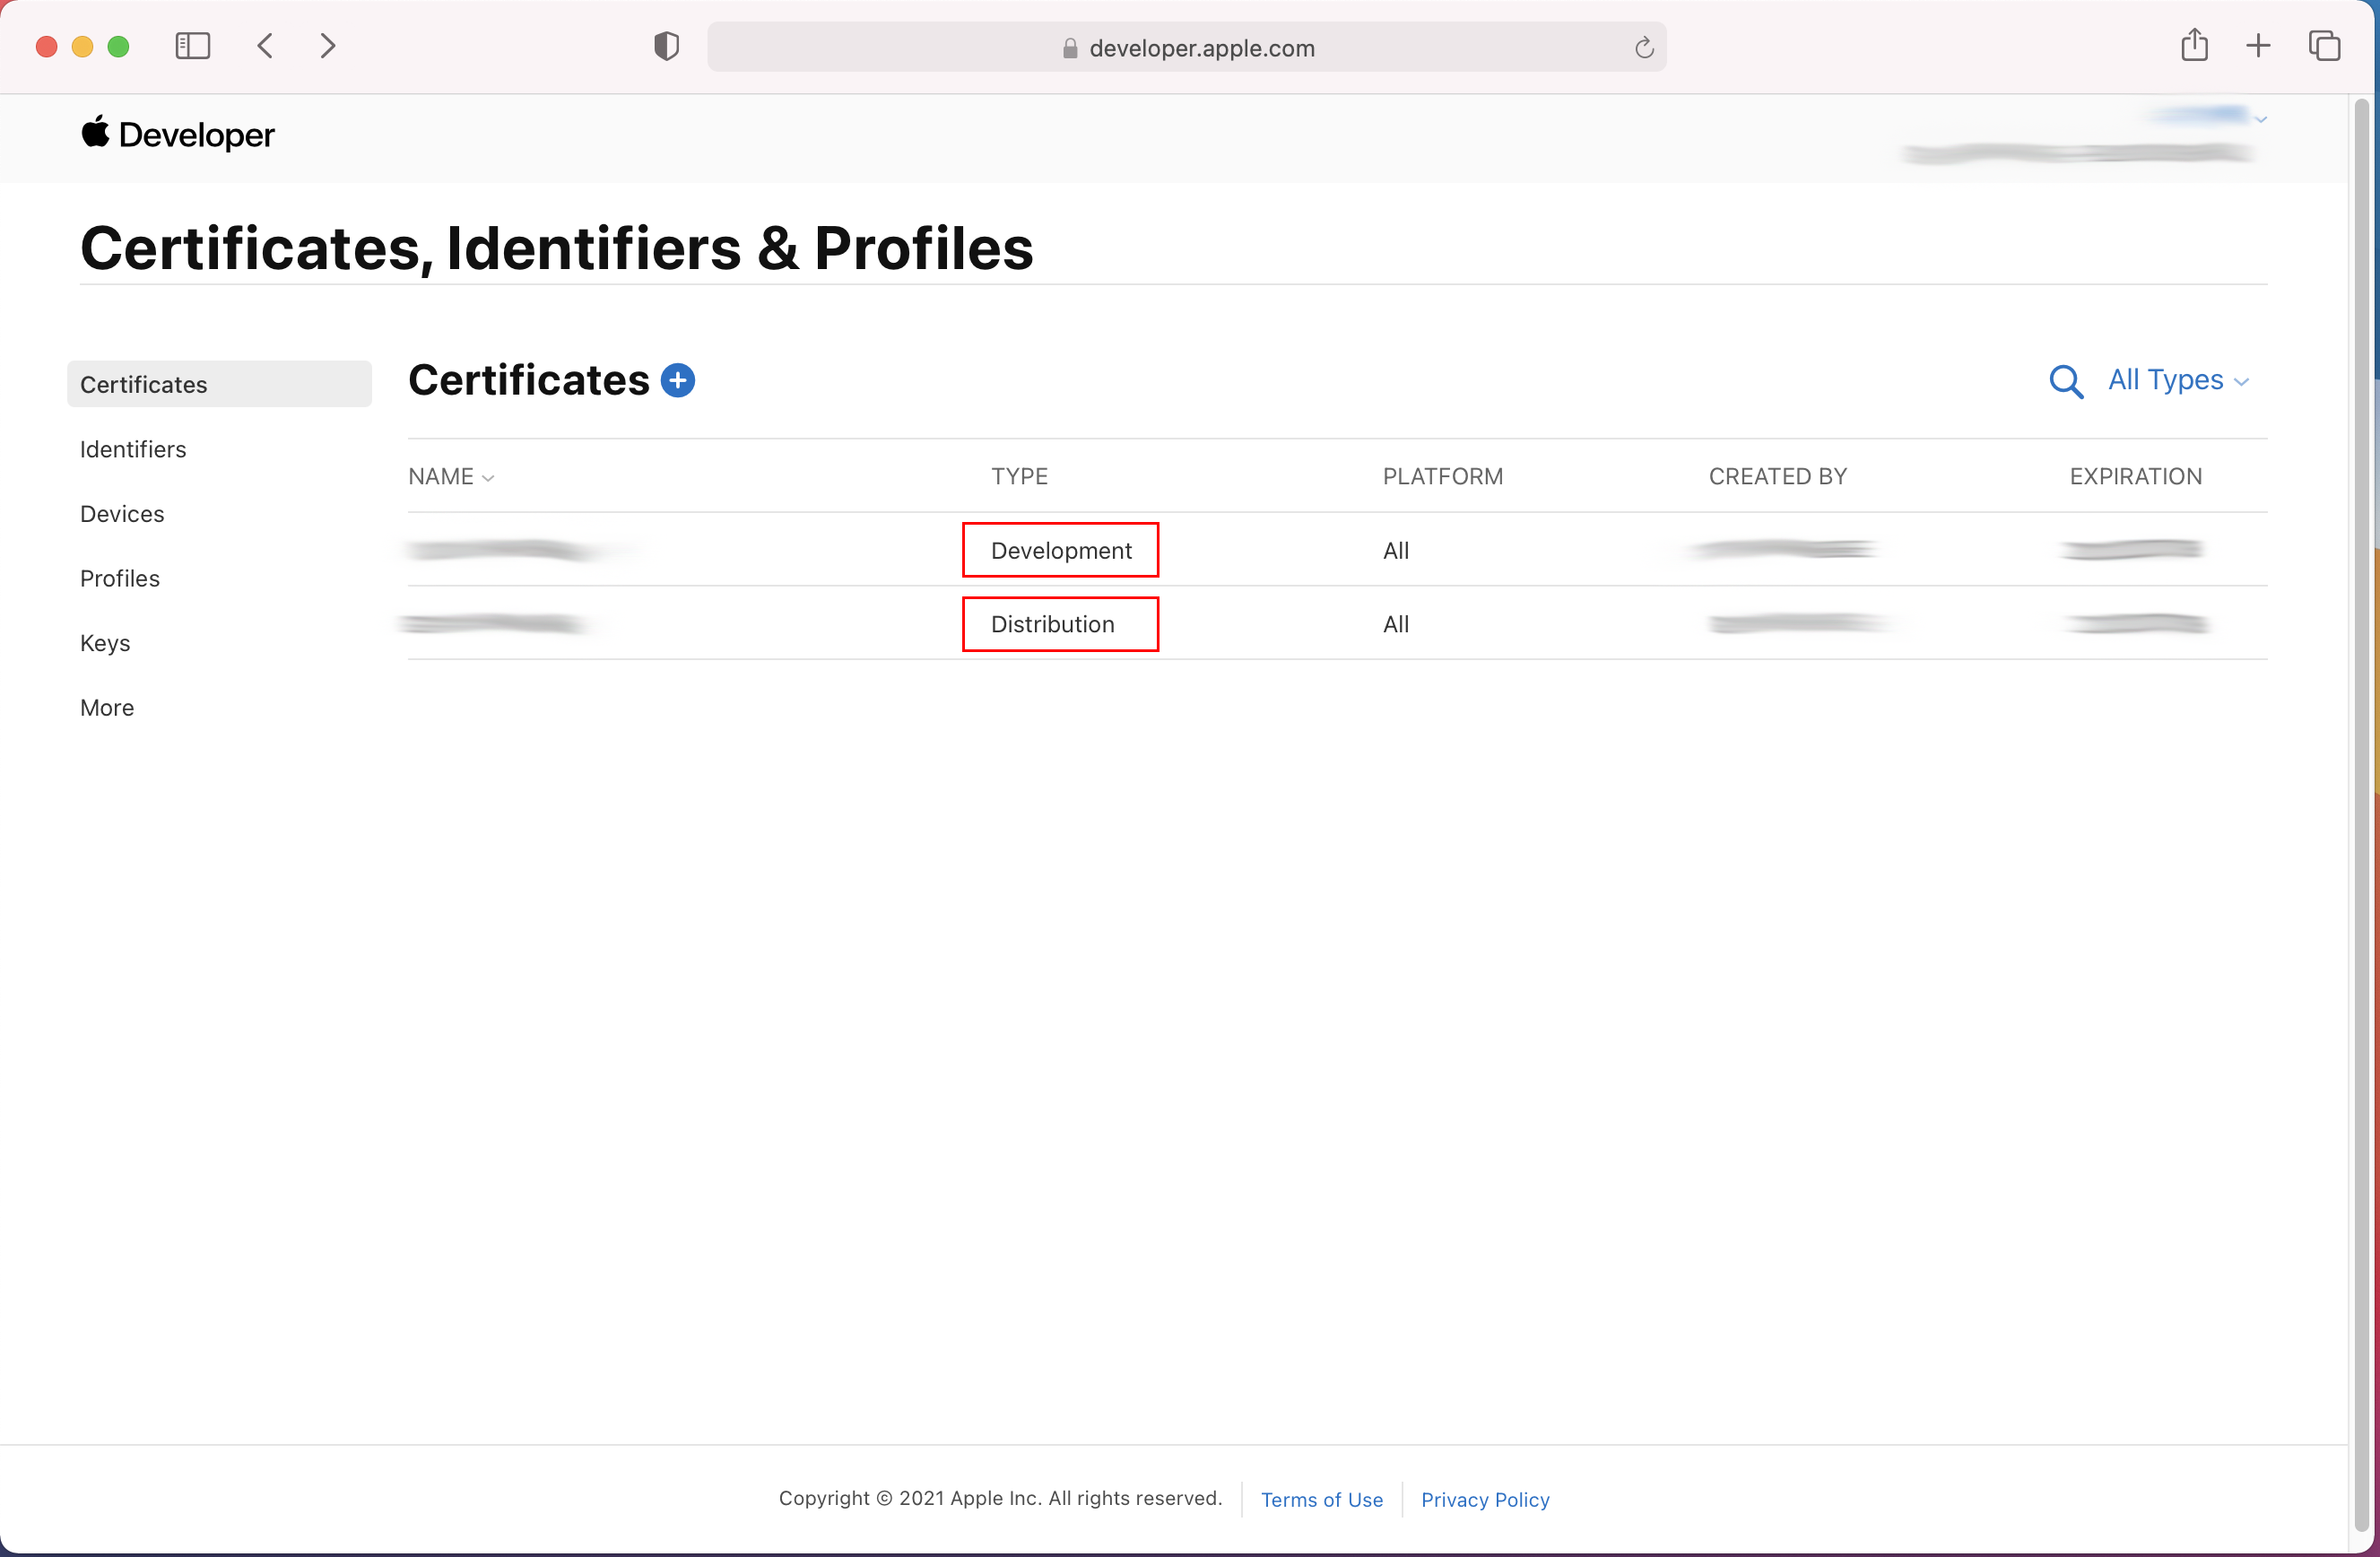Screen dimensions: 2380x1557
Task: Open the Keys sidebar item
Action: [105, 643]
